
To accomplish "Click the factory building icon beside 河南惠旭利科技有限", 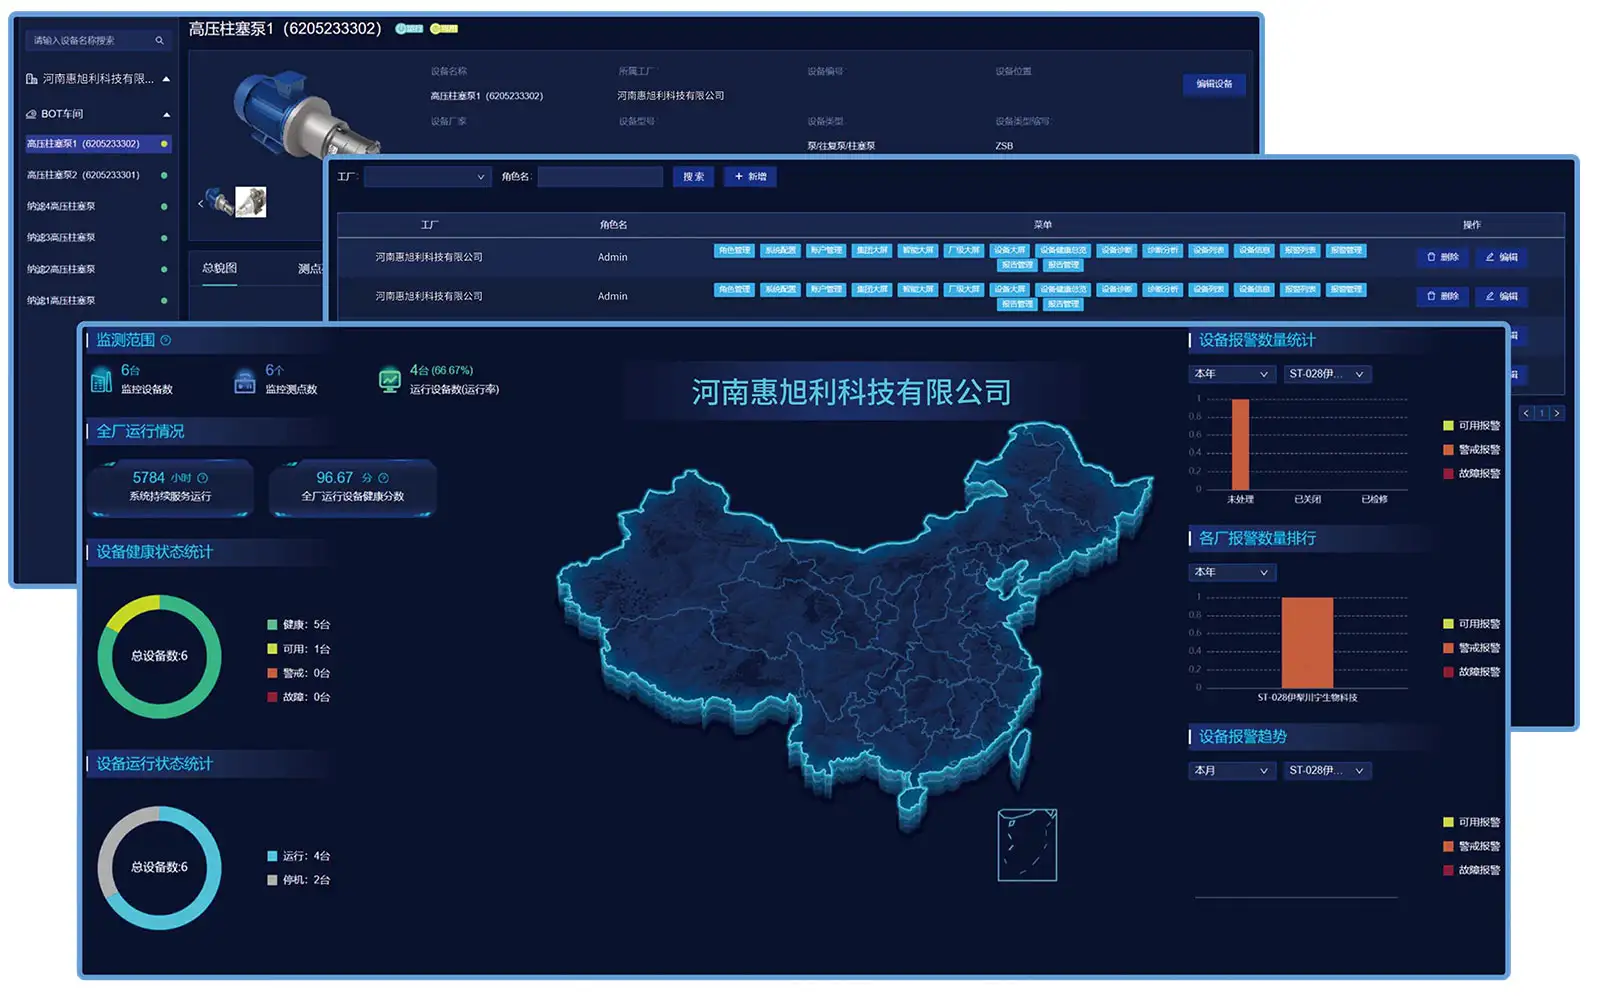I will click(32, 79).
